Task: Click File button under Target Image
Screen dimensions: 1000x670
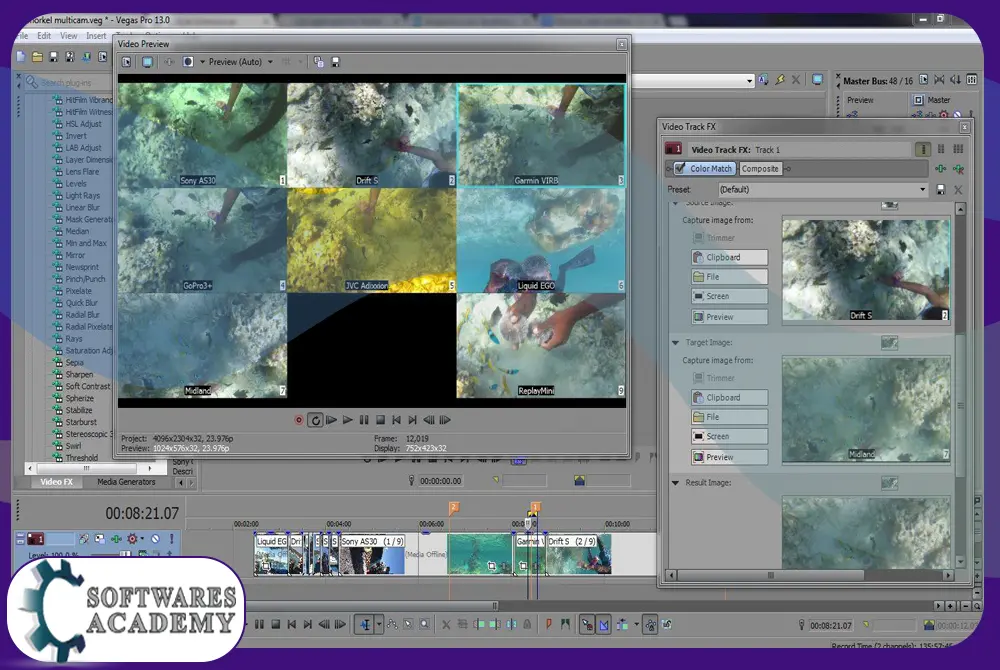Action: point(730,417)
